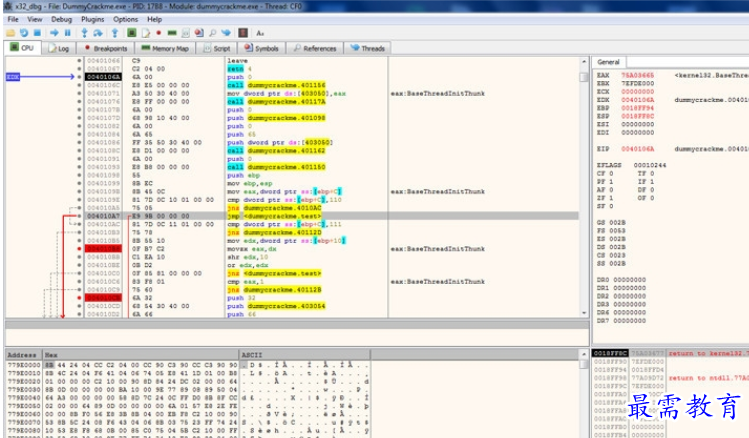Click the red Breakpoints toolbar icon
The height and width of the screenshot is (438, 749).
click(159, 33)
